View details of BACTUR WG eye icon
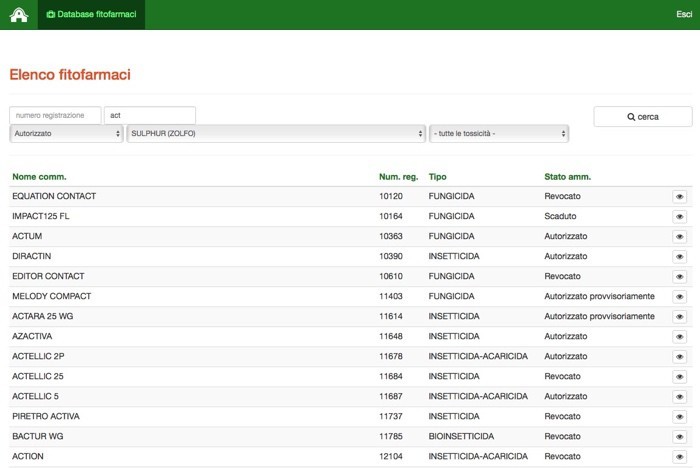Viewport: 700px width, 468px height. pos(679,437)
